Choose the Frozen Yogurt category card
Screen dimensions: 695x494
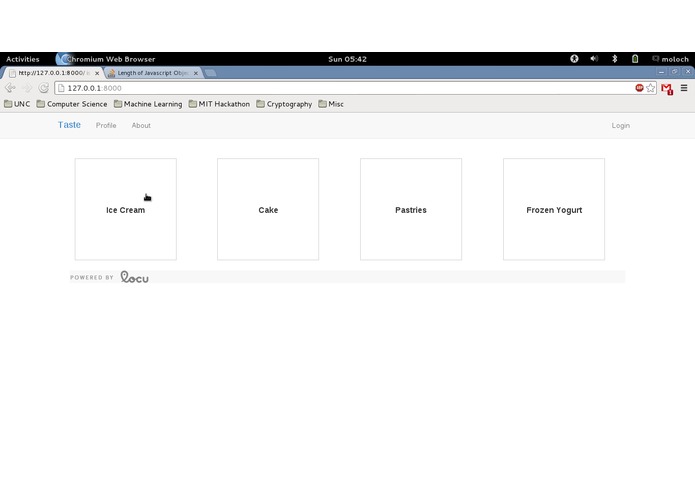pyautogui.click(x=554, y=209)
